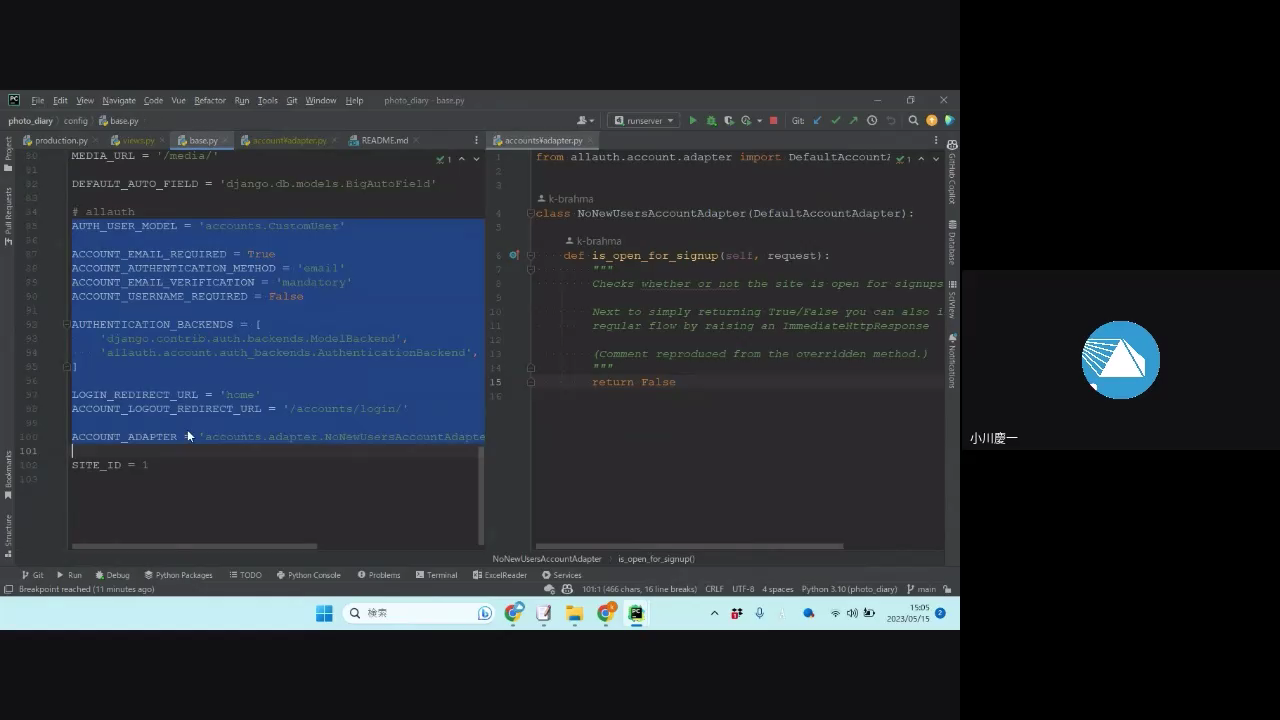Open the Python Console tool window

click(308, 575)
